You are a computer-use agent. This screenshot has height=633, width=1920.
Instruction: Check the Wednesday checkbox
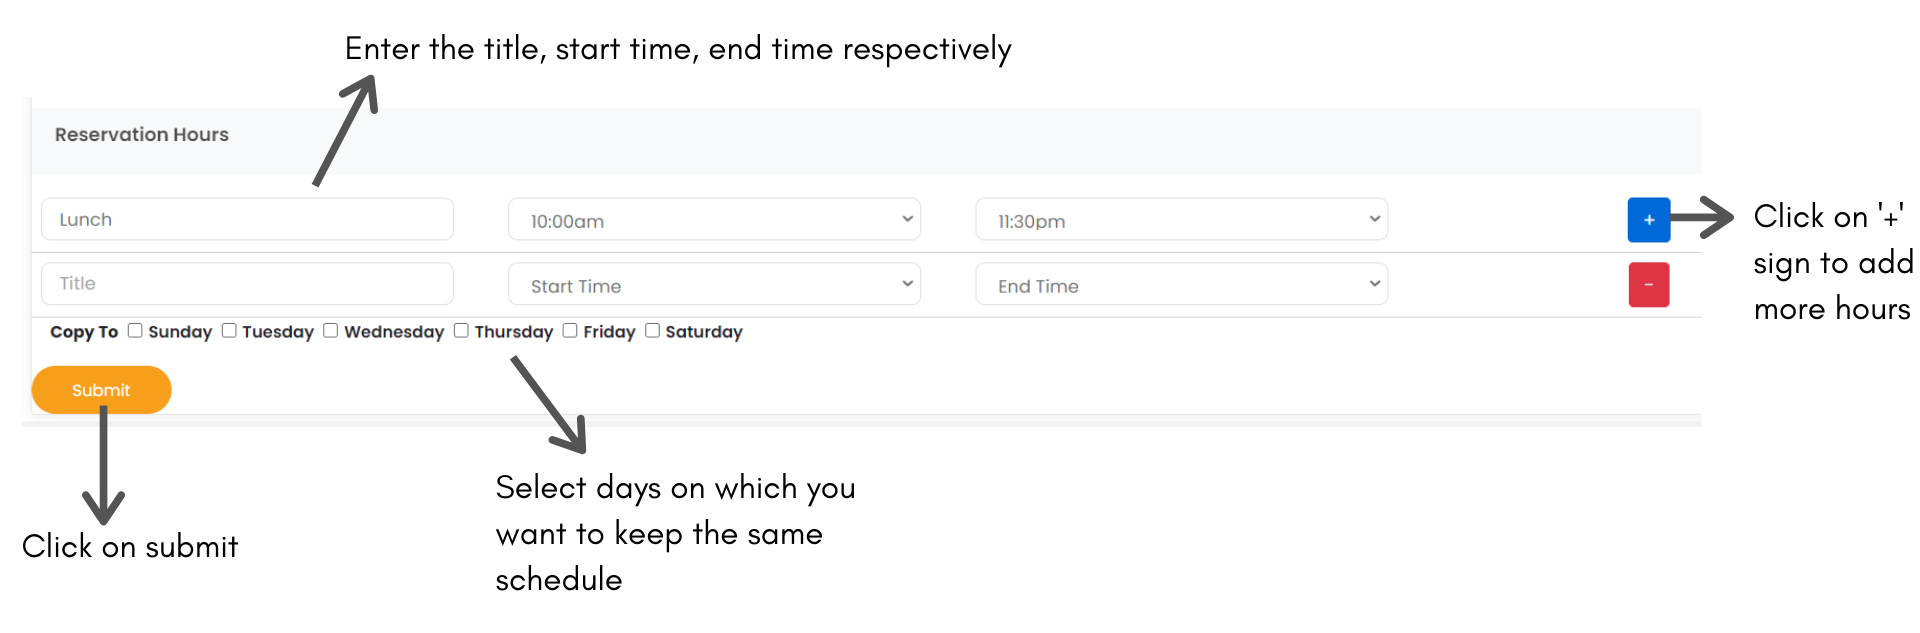point(331,331)
